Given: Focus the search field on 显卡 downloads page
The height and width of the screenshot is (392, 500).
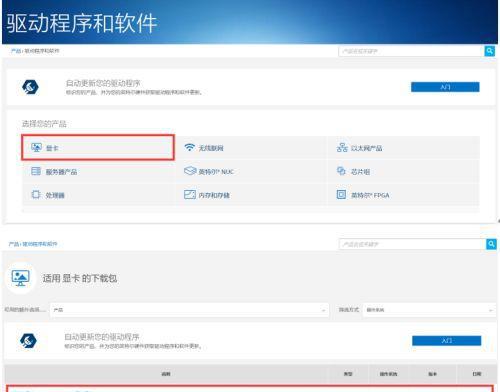Looking at the screenshot, I should coord(412,244).
